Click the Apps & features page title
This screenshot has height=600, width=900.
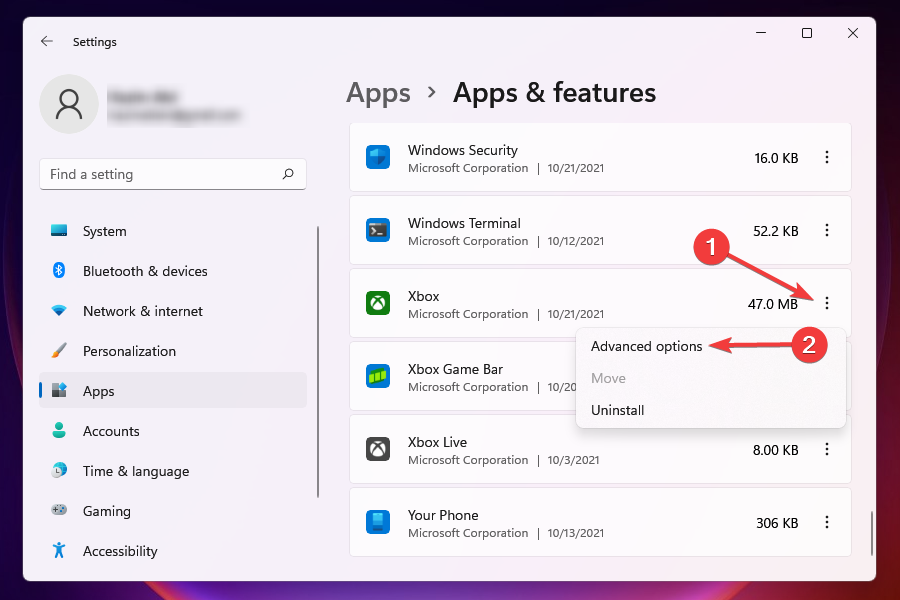[x=554, y=93]
